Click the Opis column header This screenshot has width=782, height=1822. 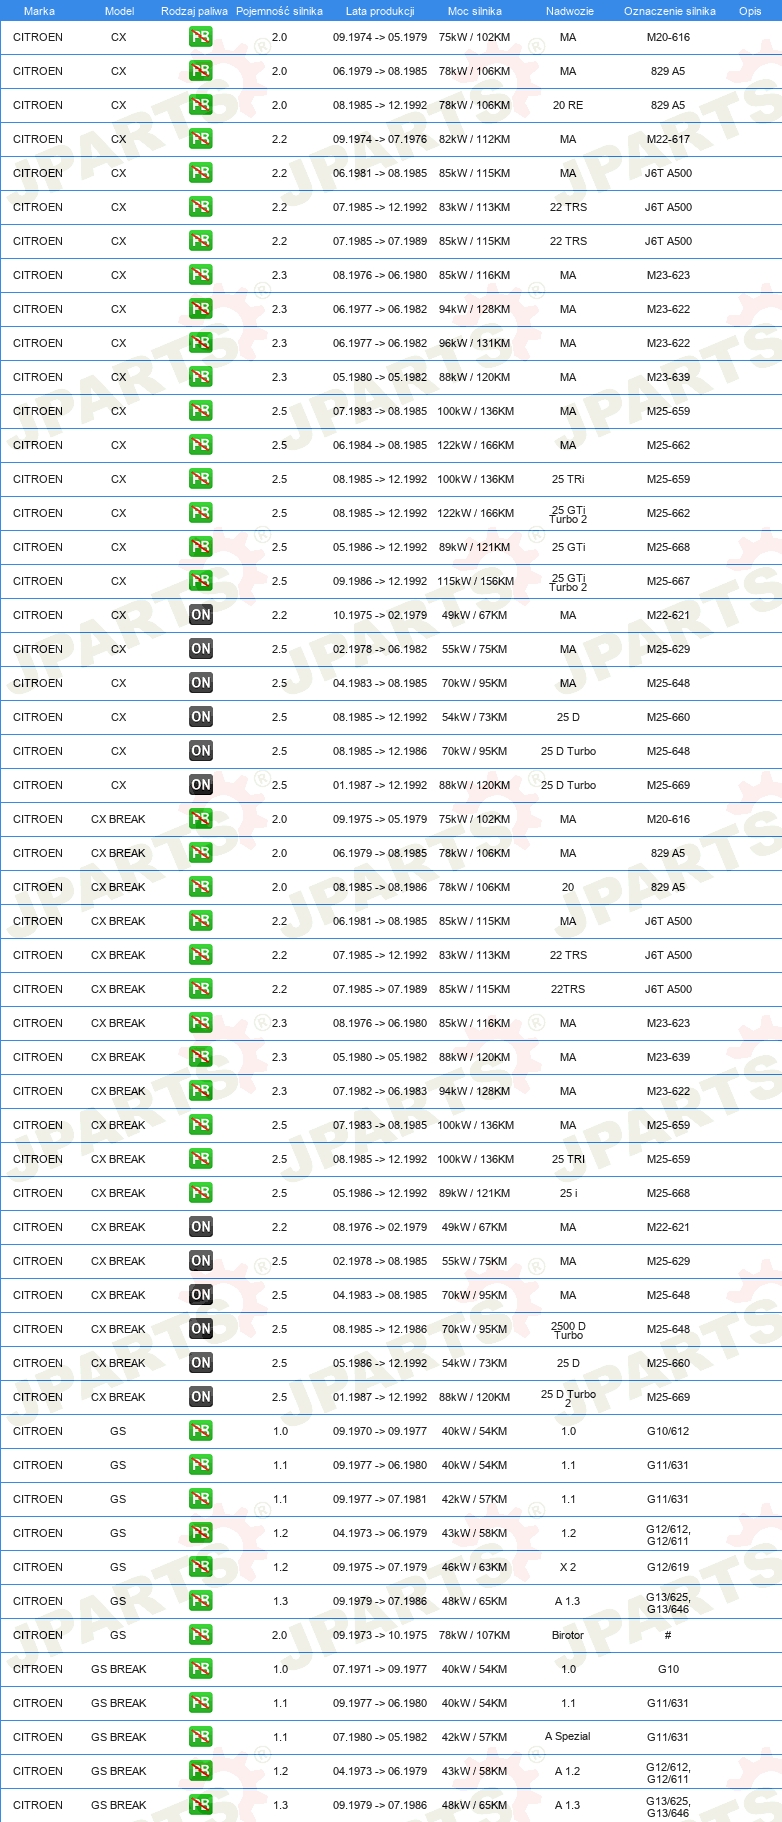coord(750,11)
